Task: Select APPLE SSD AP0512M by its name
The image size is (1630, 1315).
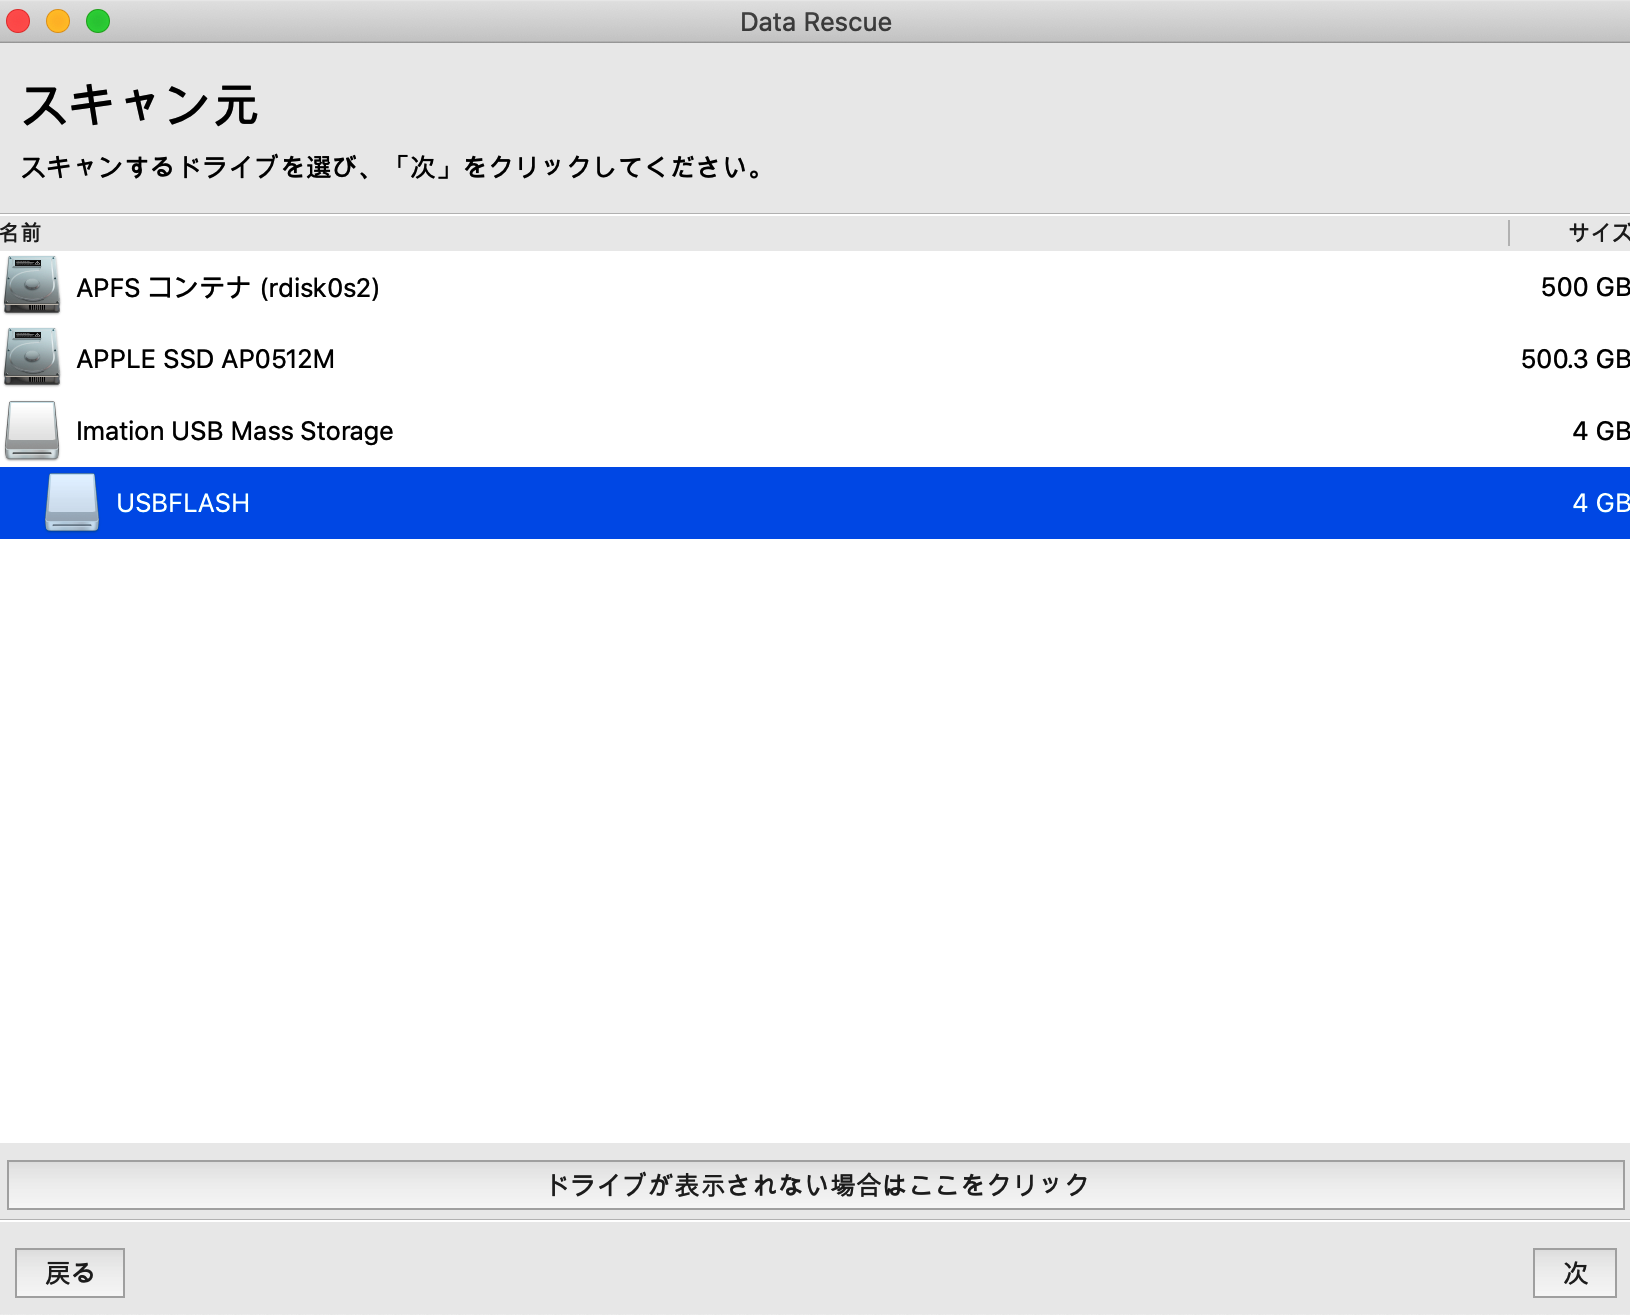Action: click(x=205, y=359)
